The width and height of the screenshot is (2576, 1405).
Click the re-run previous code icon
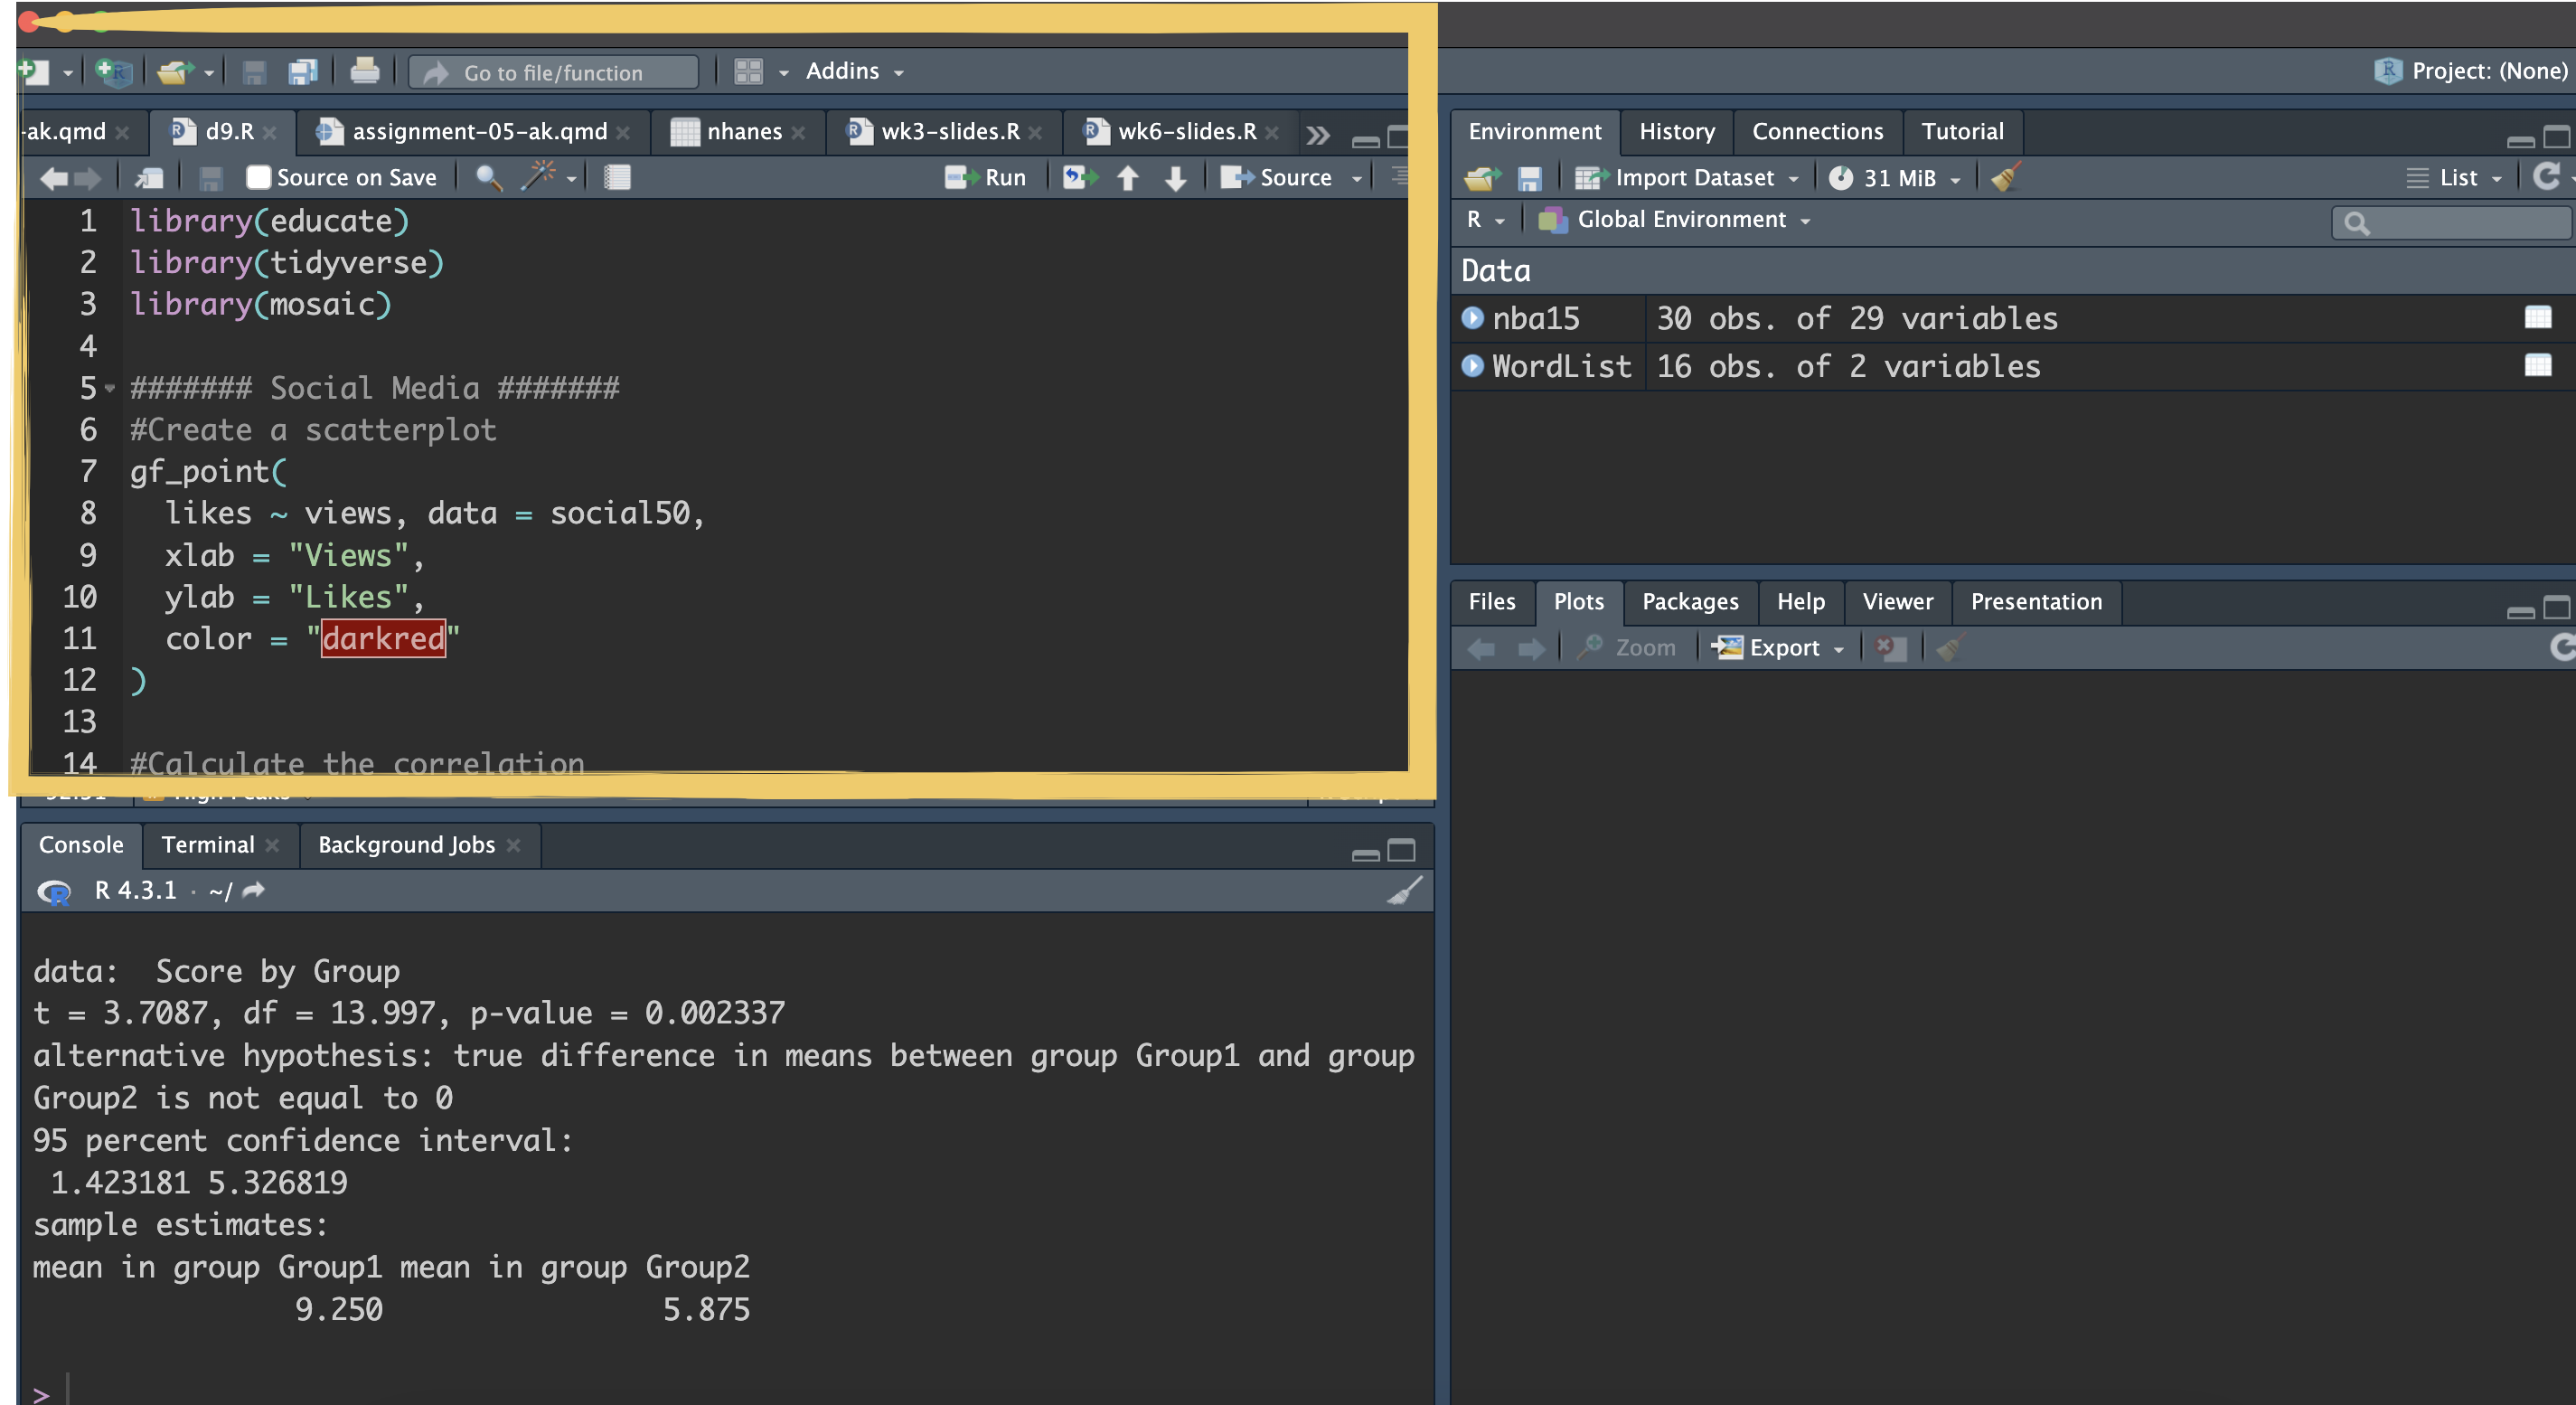point(1078,178)
